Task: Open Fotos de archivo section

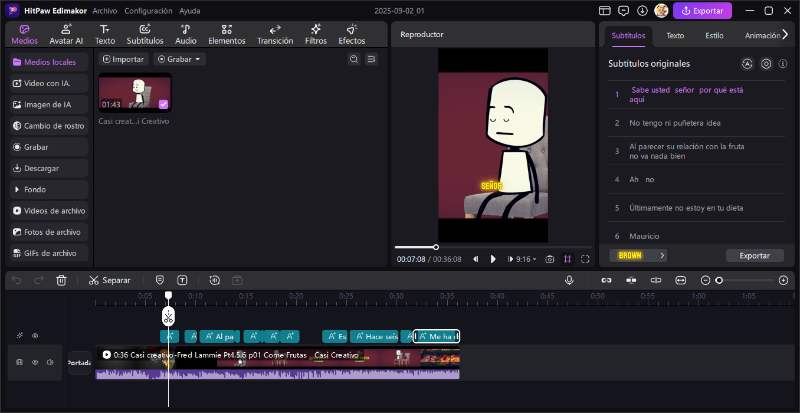Action: (48, 232)
